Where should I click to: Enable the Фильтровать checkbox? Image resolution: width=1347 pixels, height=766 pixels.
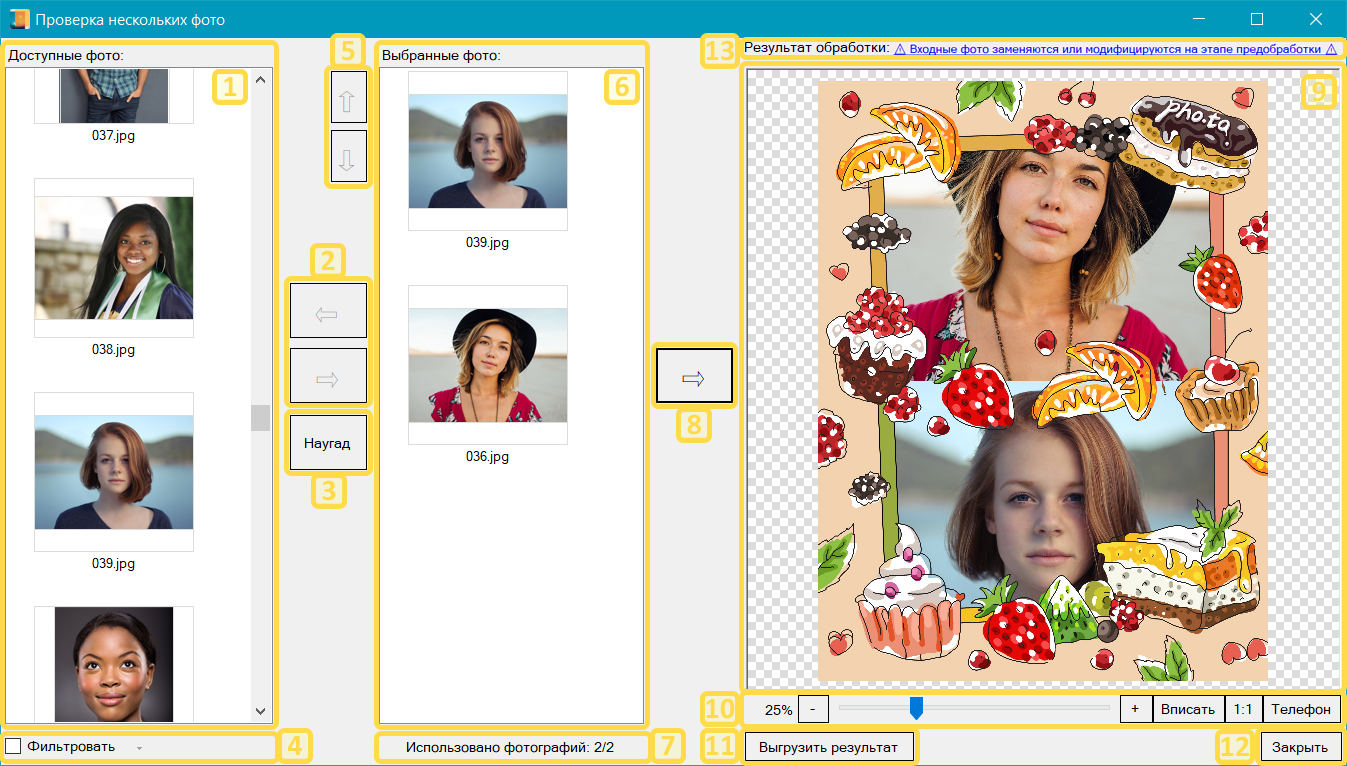click(x=13, y=746)
